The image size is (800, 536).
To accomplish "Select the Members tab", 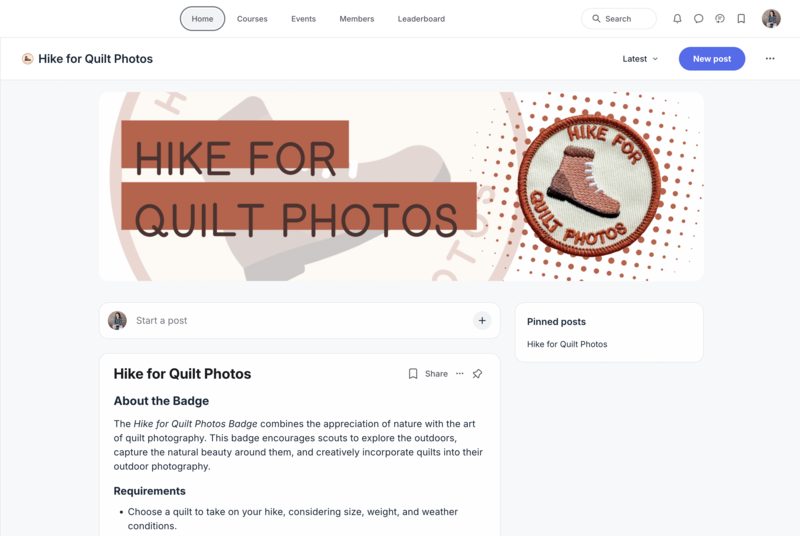I will pos(357,19).
